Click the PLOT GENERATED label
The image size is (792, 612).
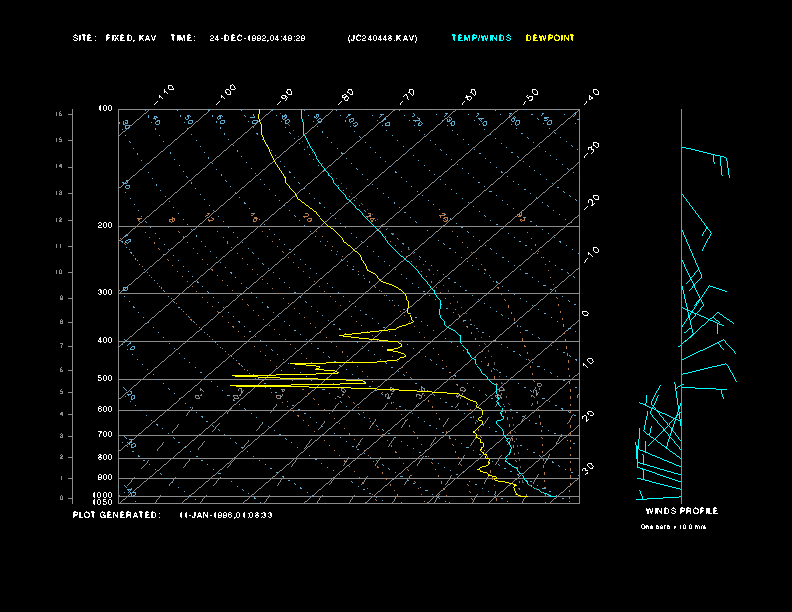(x=115, y=515)
